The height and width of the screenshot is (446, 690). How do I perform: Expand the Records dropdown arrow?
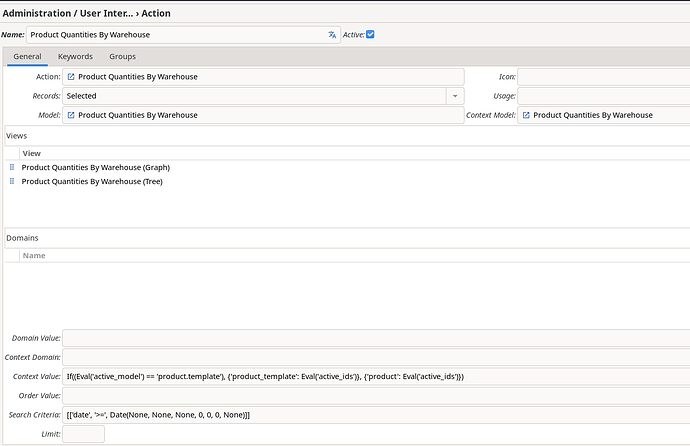pyautogui.click(x=455, y=96)
